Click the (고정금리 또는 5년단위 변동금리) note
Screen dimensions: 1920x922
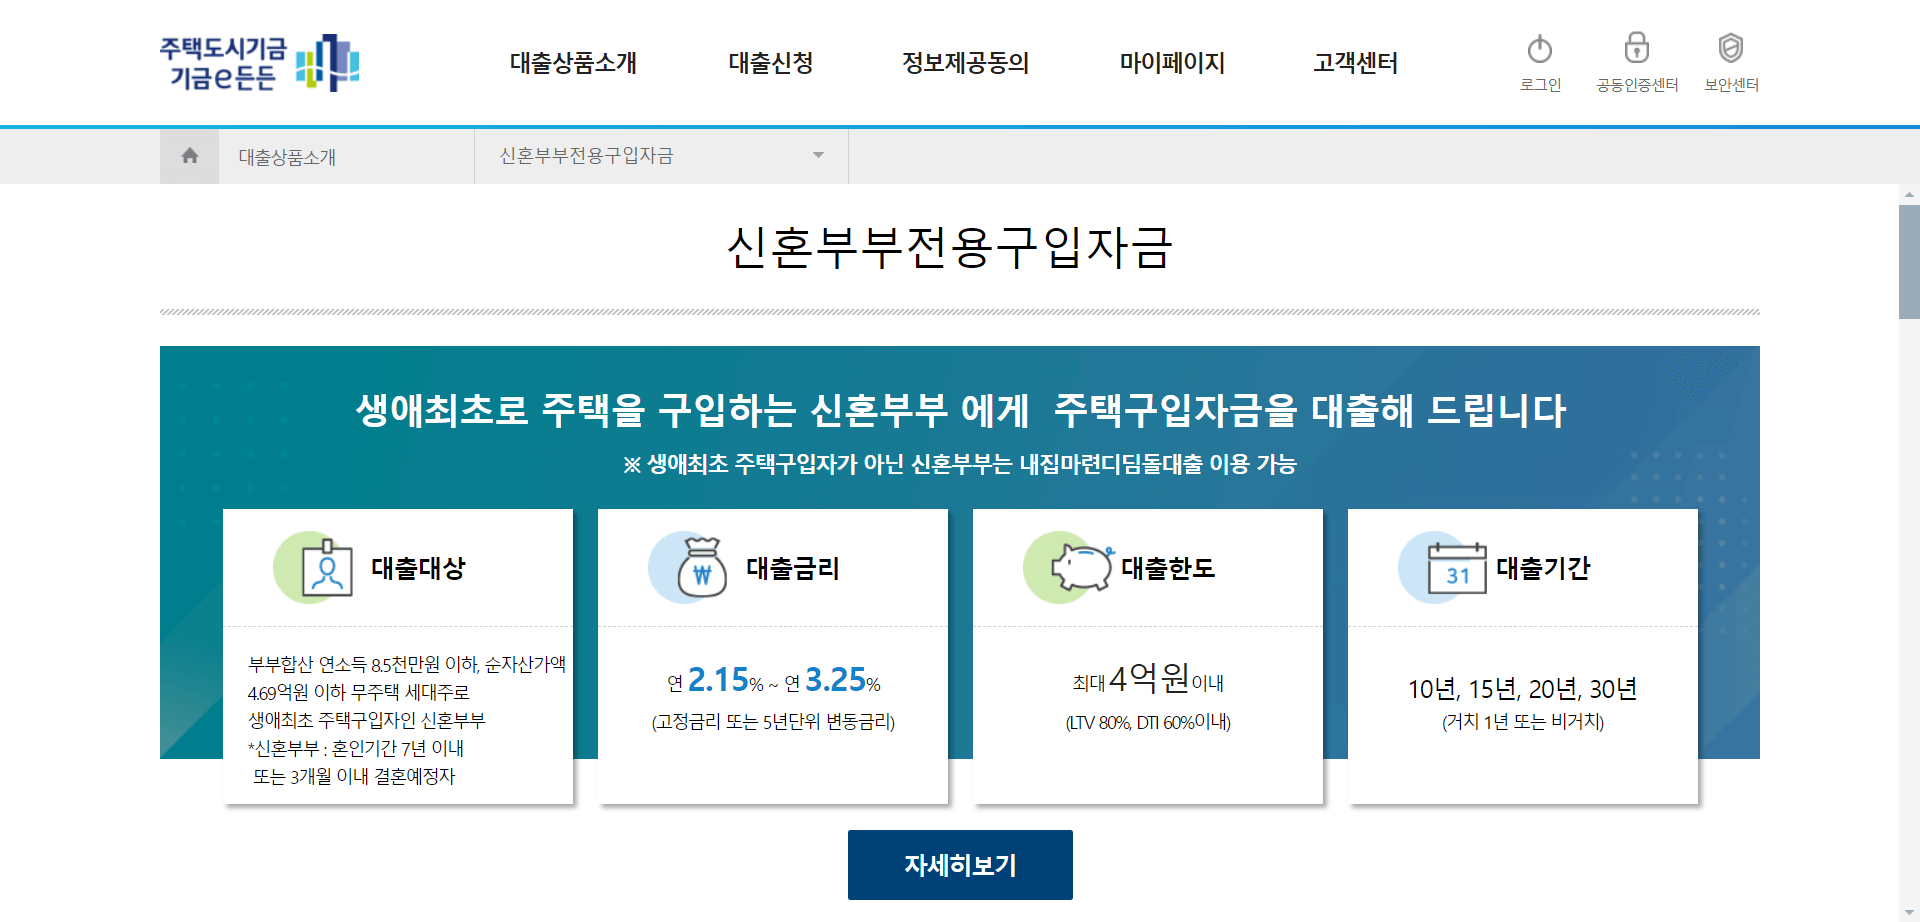coord(773,722)
